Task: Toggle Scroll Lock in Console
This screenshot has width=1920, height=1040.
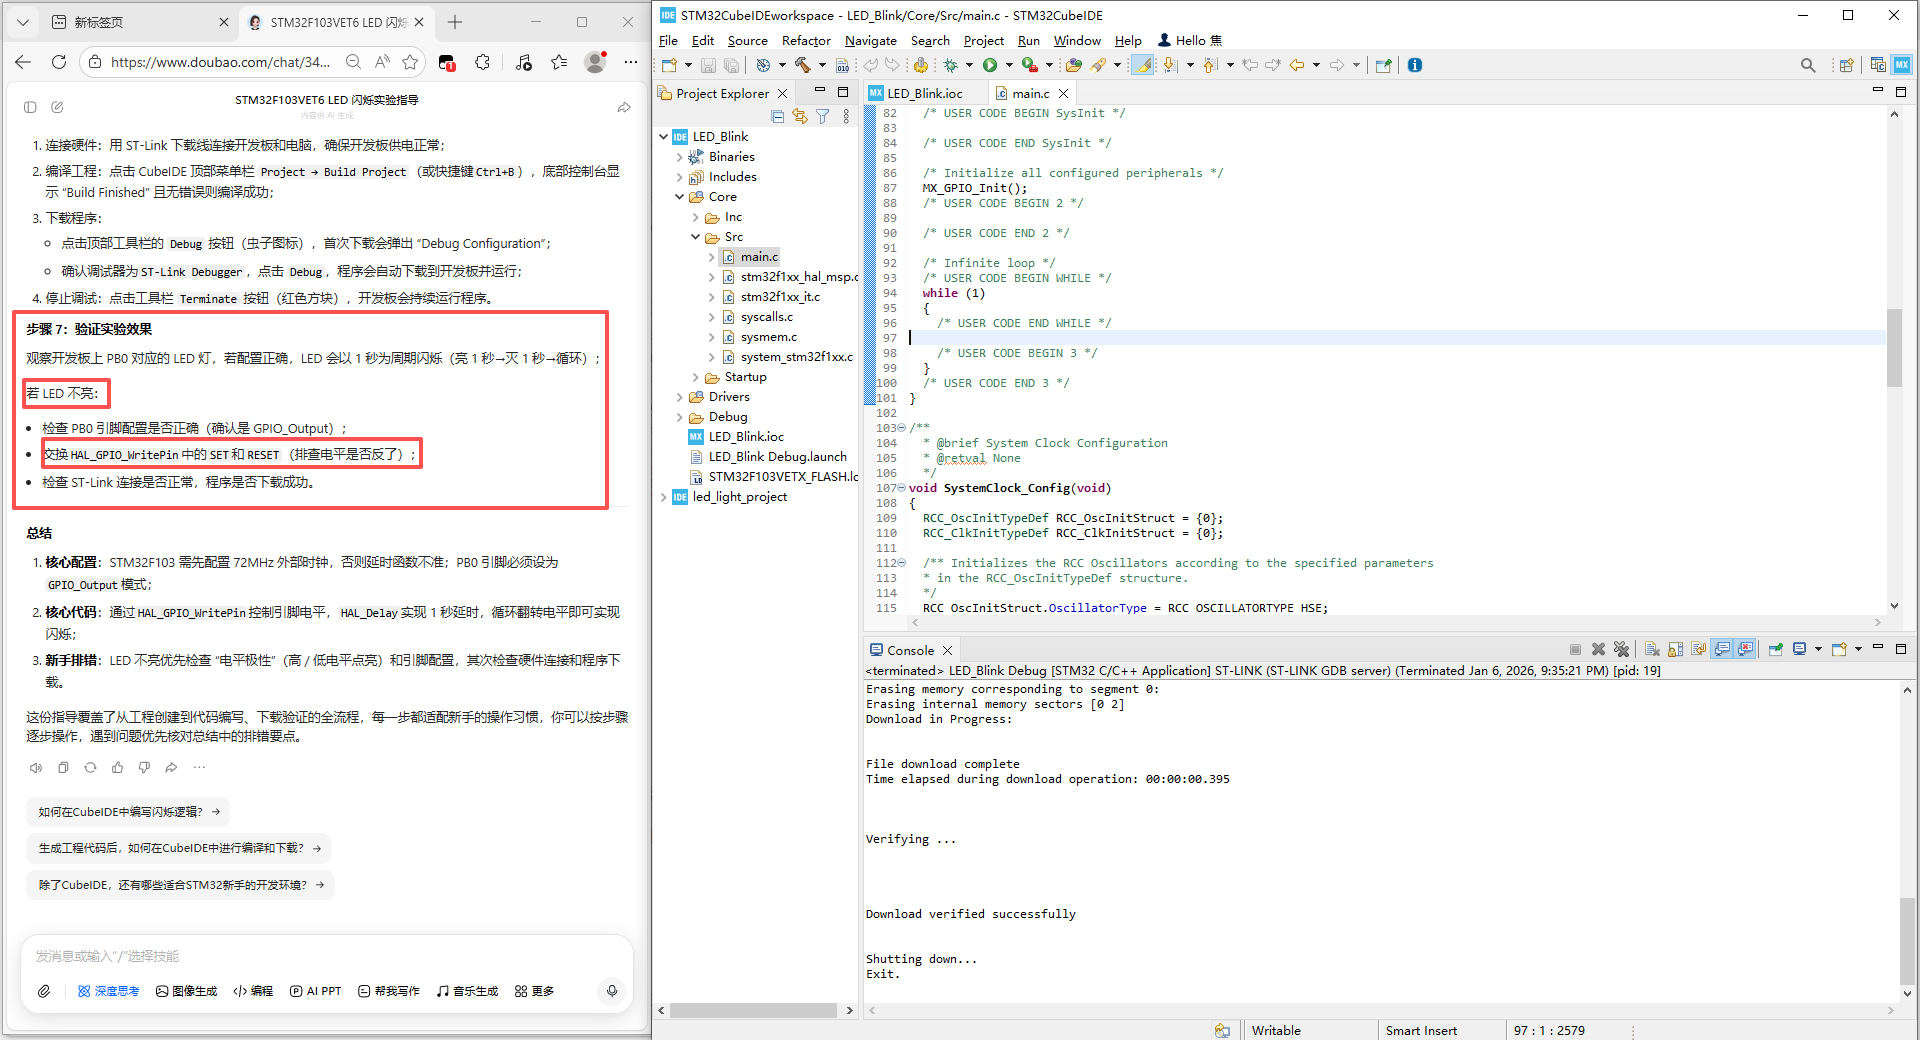Action: (1675, 649)
